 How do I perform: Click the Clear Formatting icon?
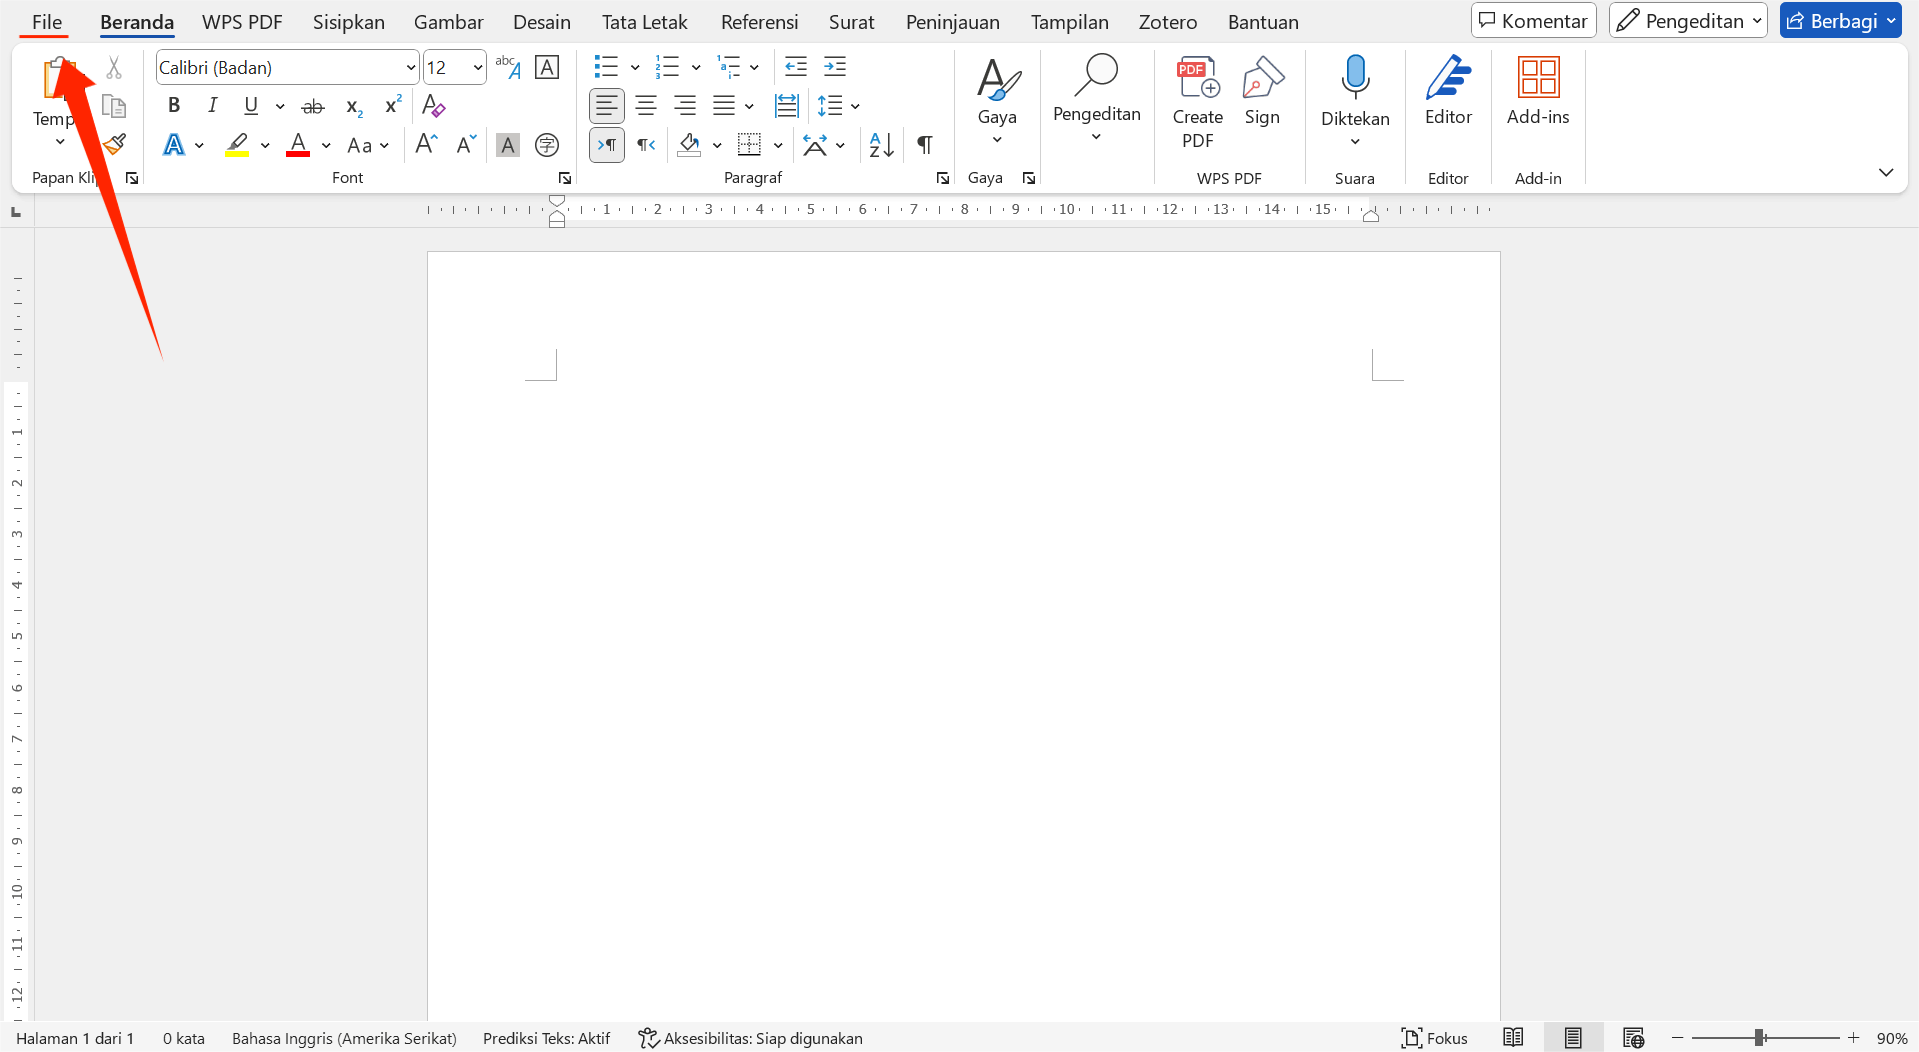[x=433, y=105]
